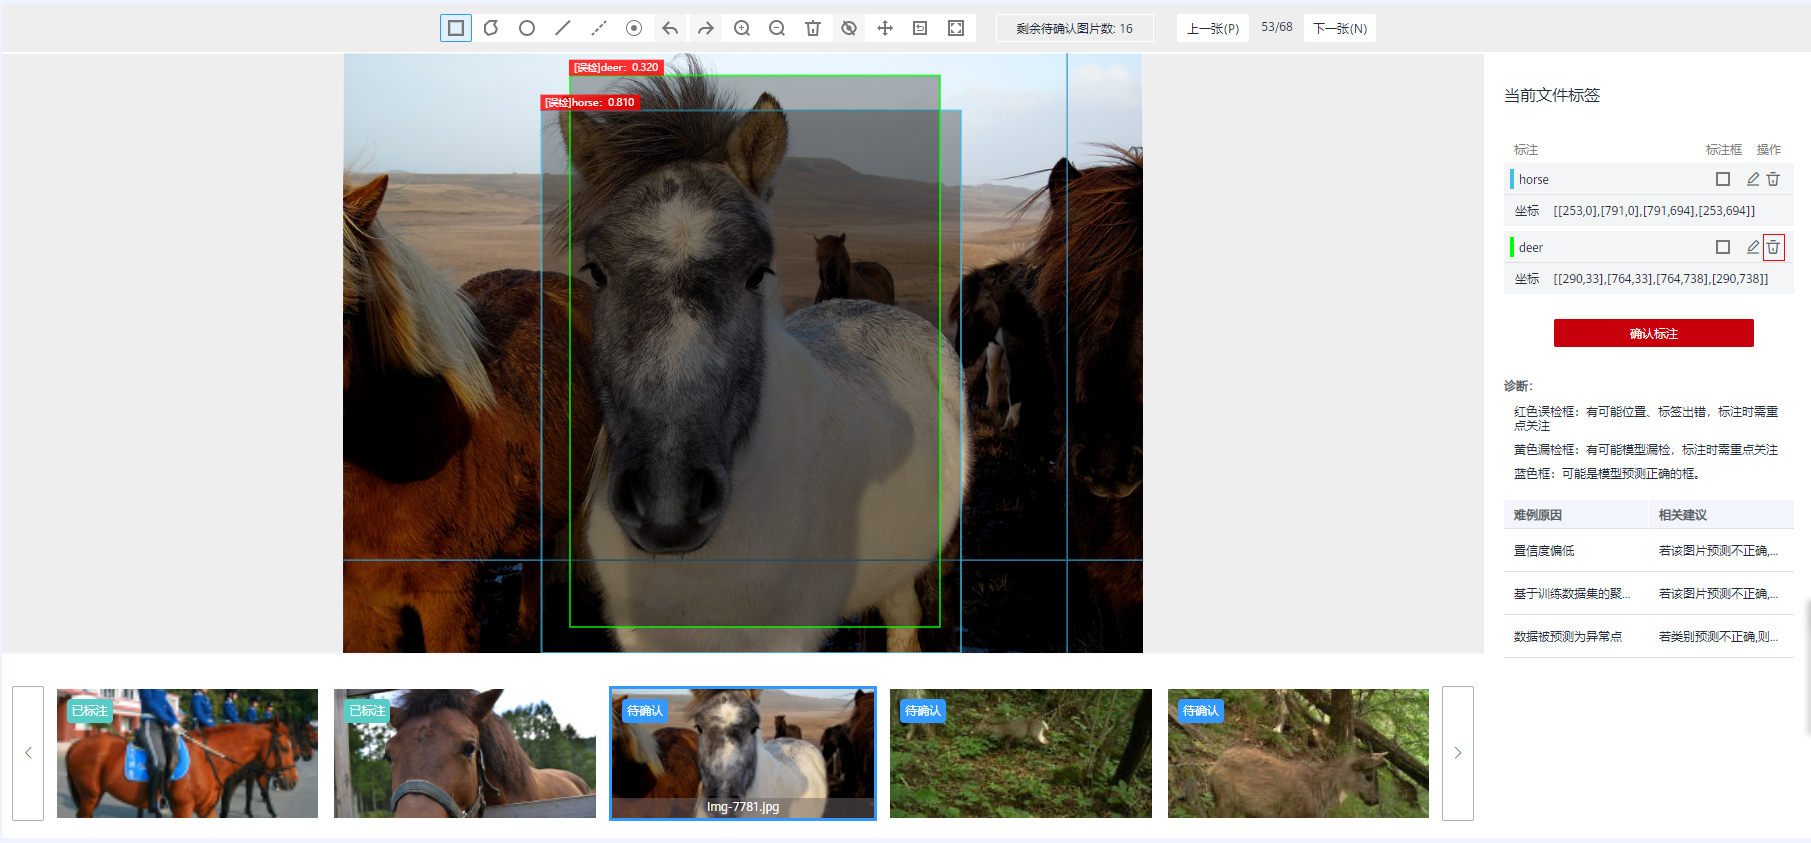This screenshot has height=843, width=1811.
Task: Click the blue horse label color bar
Action: (x=1511, y=179)
